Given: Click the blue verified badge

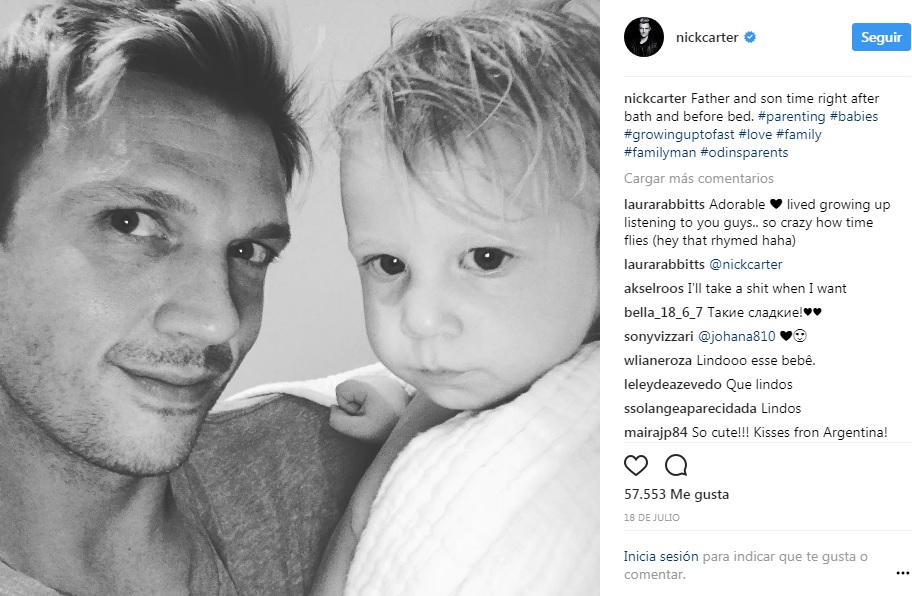Looking at the screenshot, I should (750, 37).
